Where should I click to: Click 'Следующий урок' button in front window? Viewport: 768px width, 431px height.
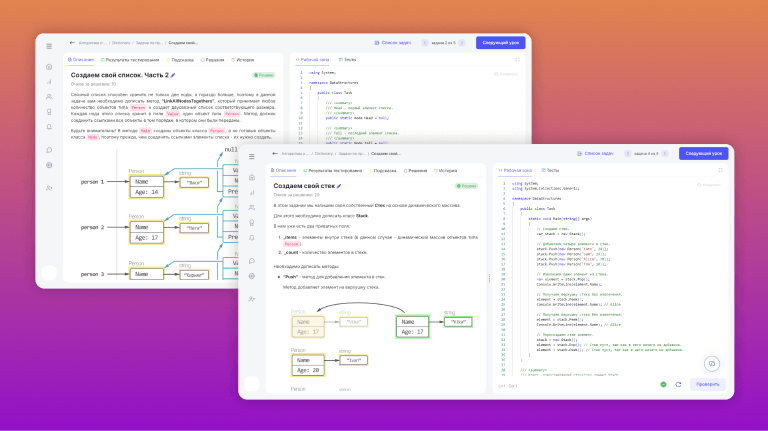(x=703, y=154)
